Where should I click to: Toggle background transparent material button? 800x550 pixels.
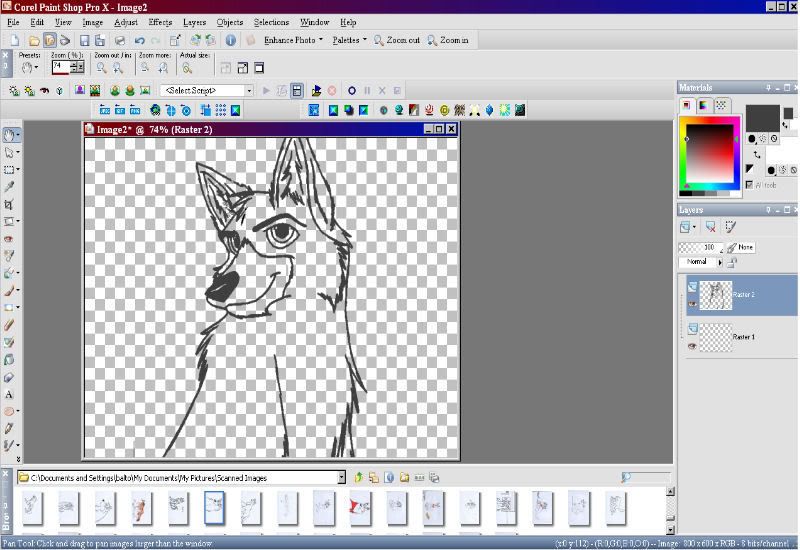(x=793, y=170)
